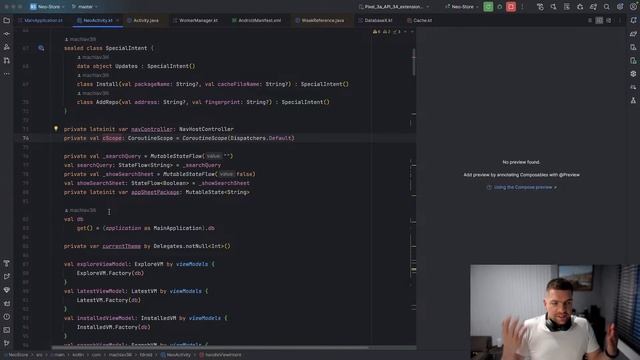Open the Build hammer tool icon
Image resolution: width=640 pixels, height=360 pixels.
tap(7, 263)
